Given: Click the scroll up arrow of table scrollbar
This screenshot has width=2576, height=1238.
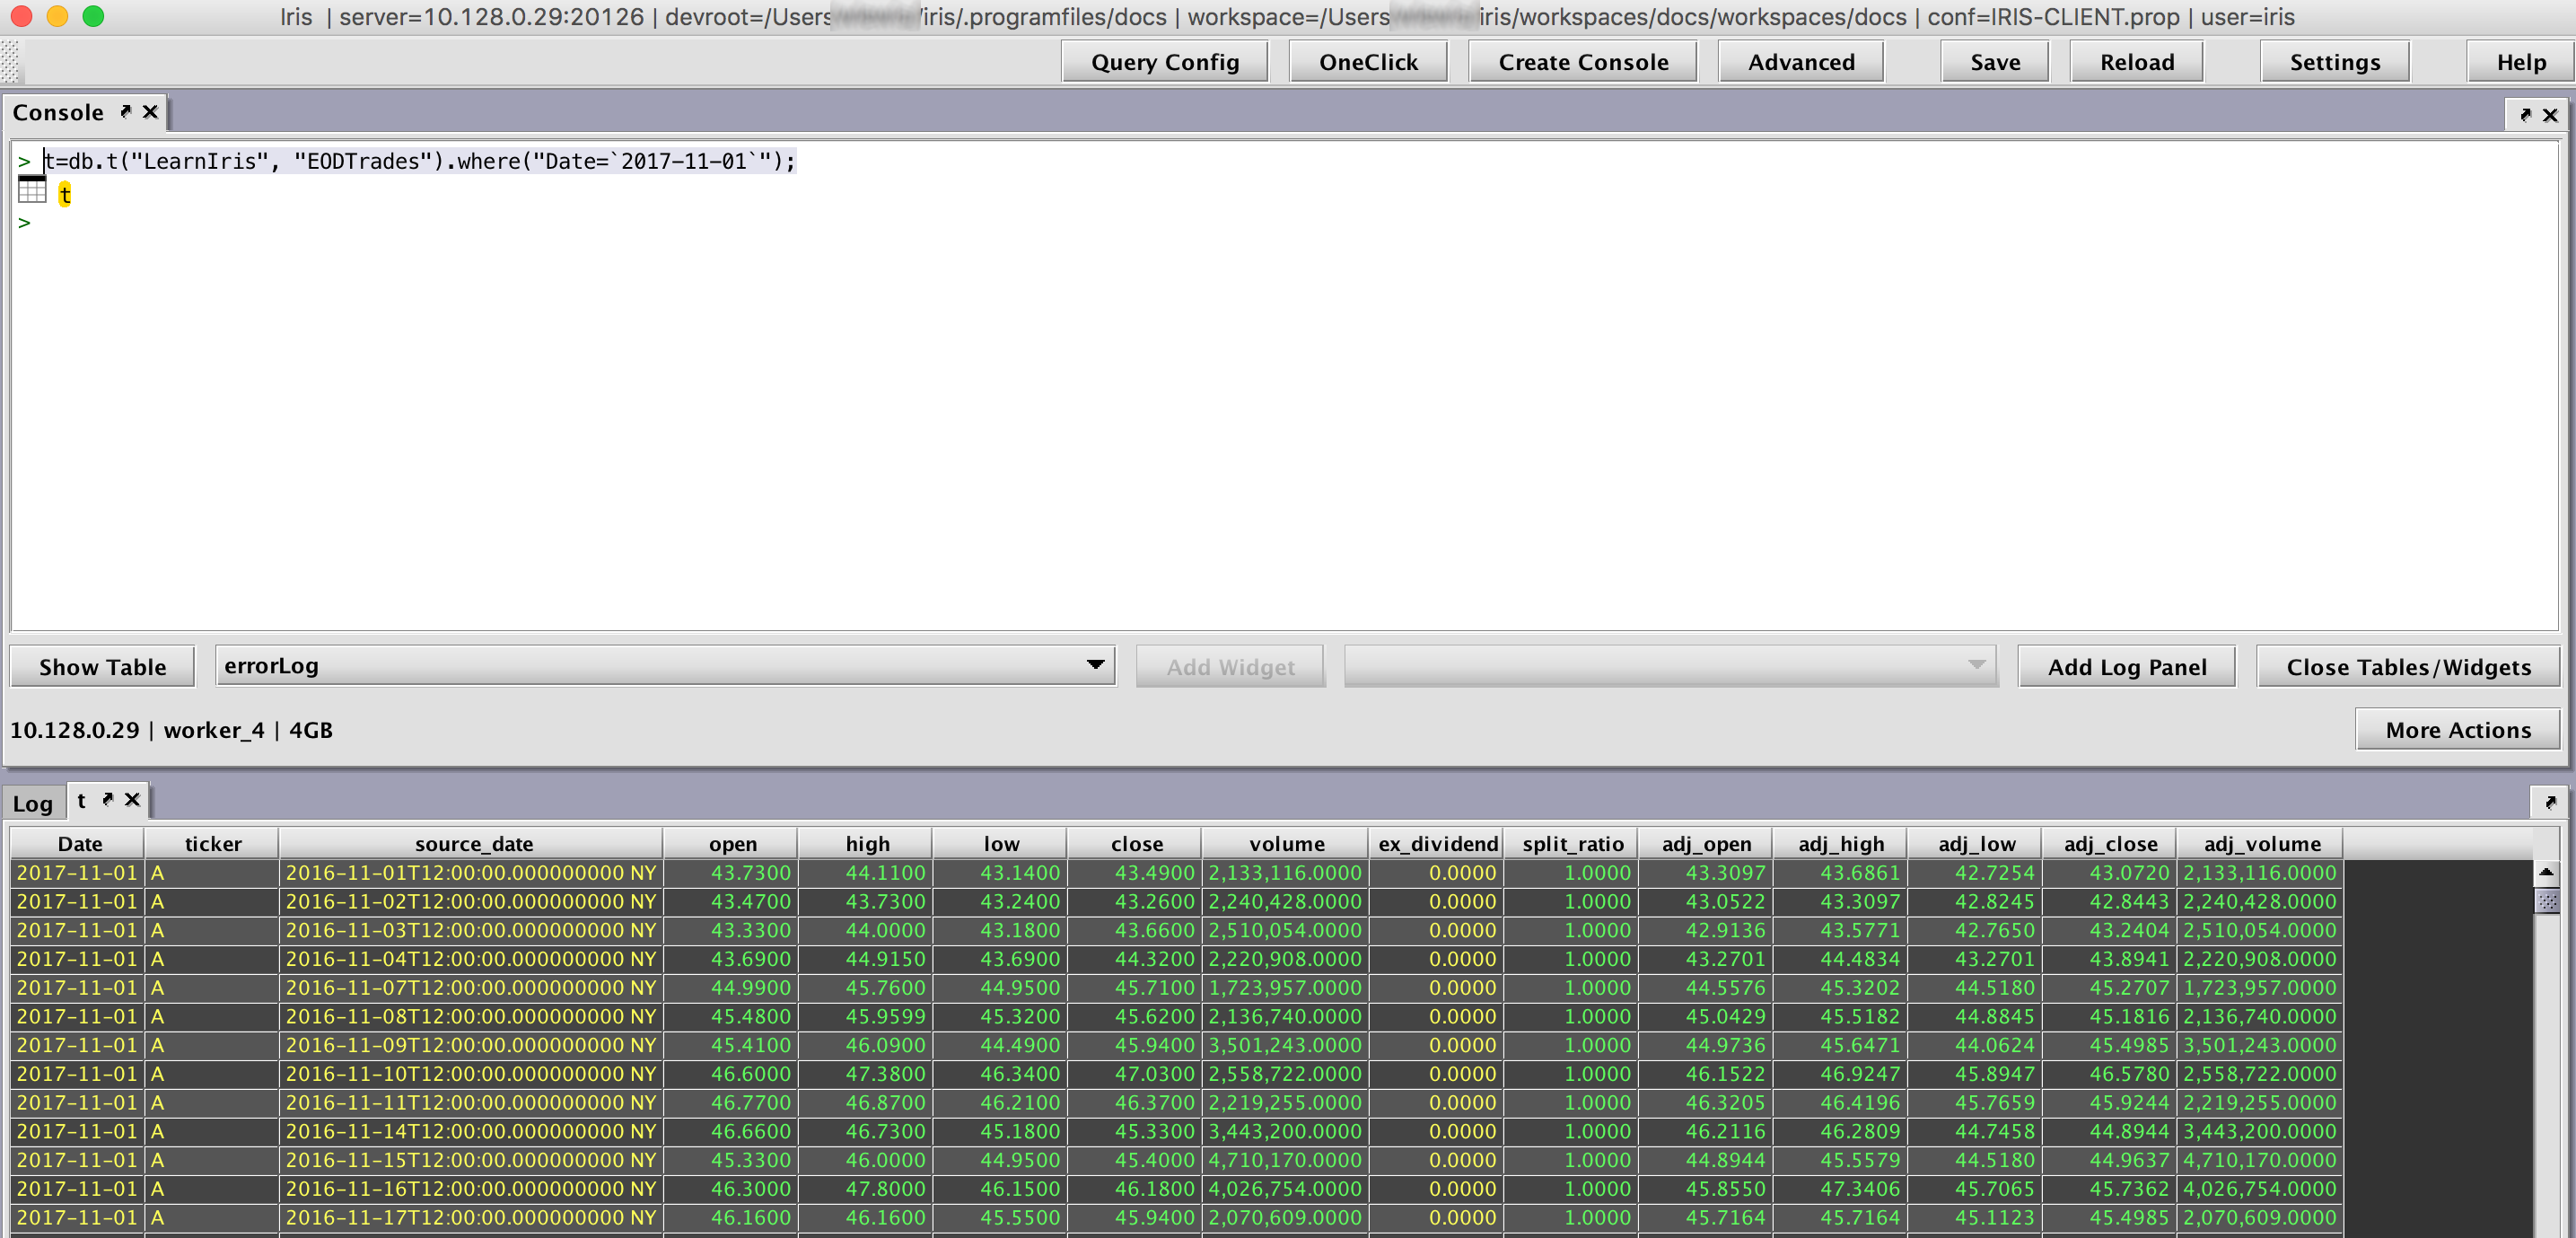Looking at the screenshot, I should tap(2546, 872).
